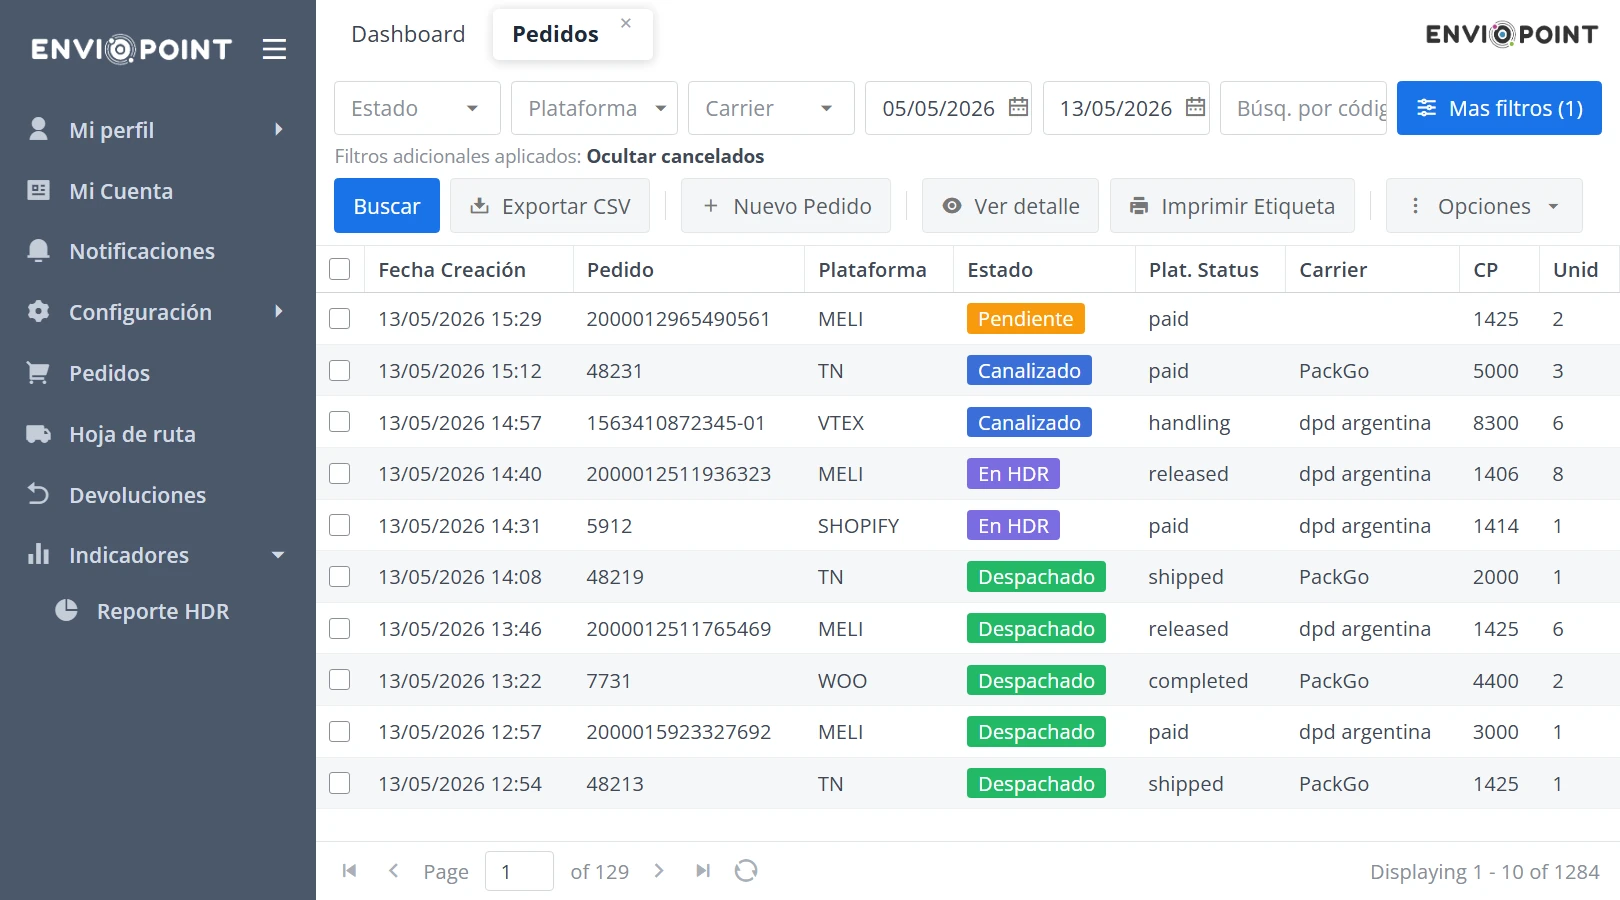Open the Plataforma filter dropdown

click(594, 108)
